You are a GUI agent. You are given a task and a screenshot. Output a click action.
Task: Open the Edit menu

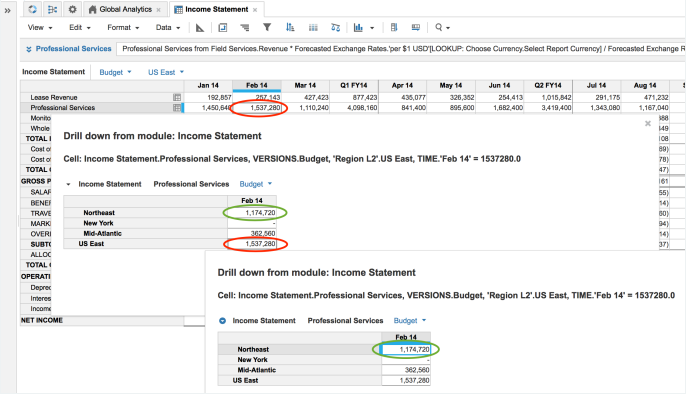80,28
